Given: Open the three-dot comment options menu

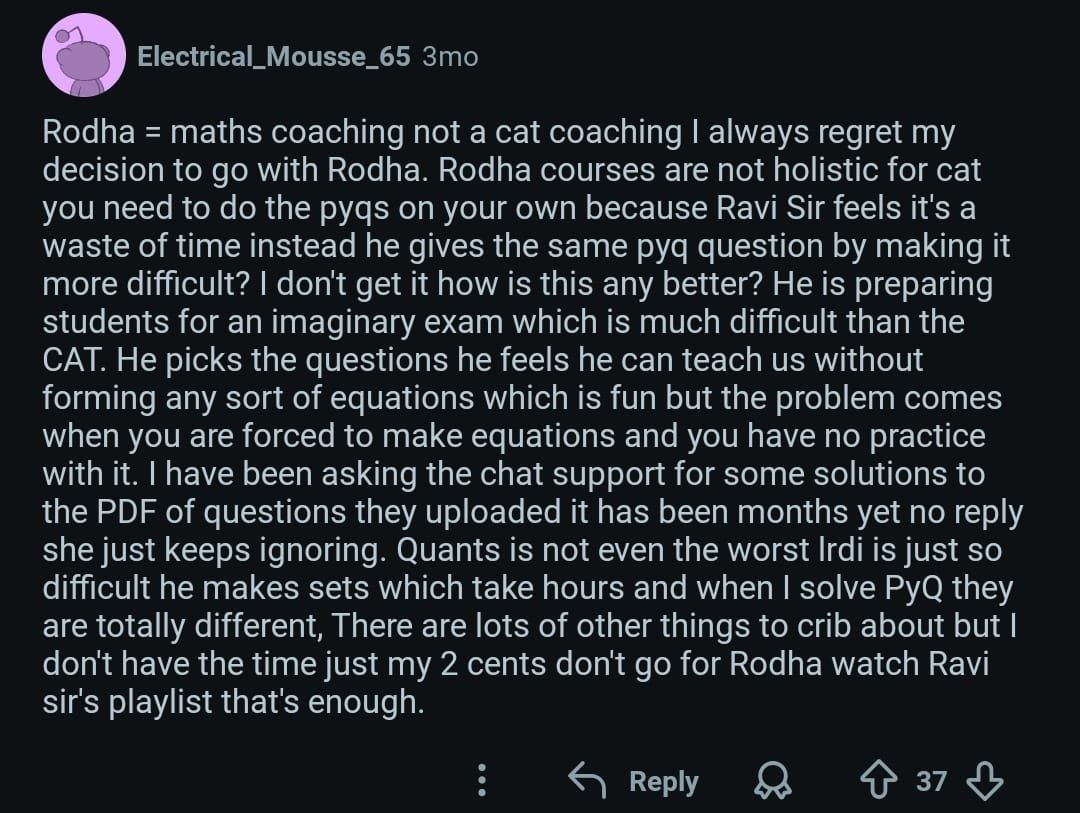Looking at the screenshot, I should tap(481, 781).
